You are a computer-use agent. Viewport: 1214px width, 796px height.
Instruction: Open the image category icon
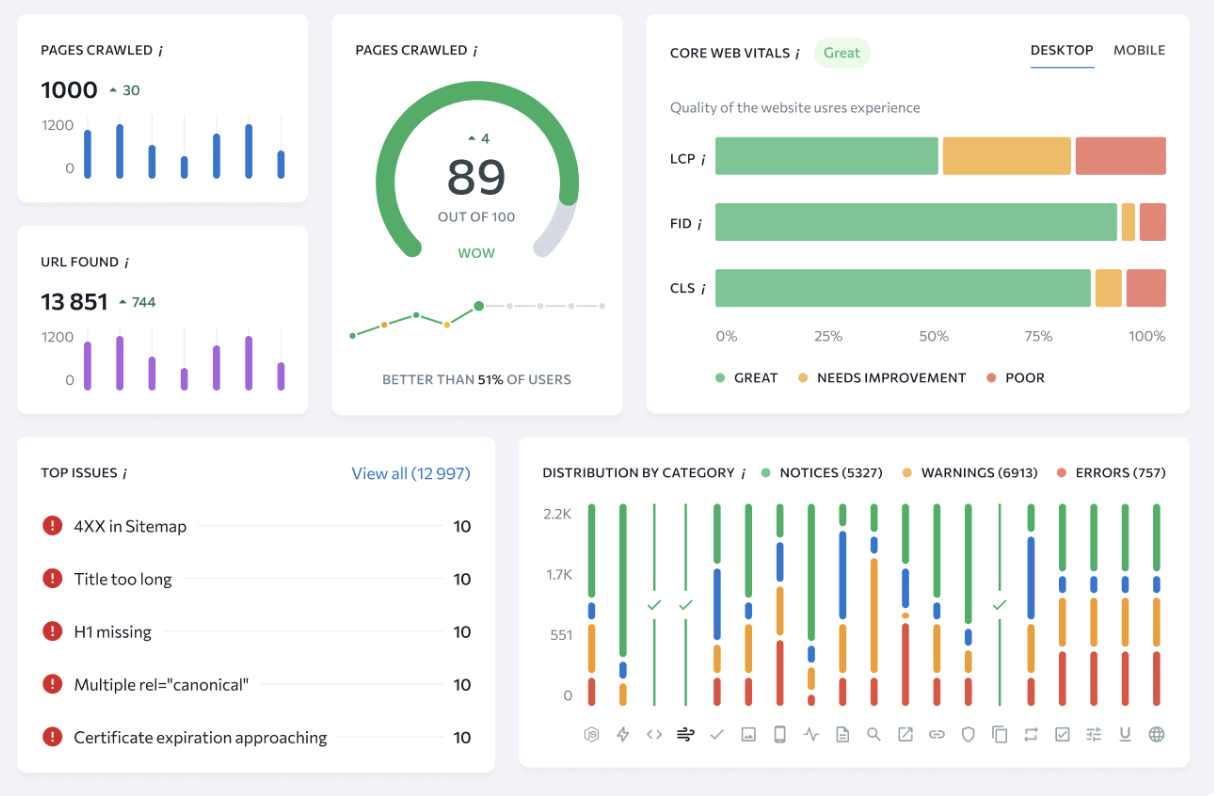[748, 734]
